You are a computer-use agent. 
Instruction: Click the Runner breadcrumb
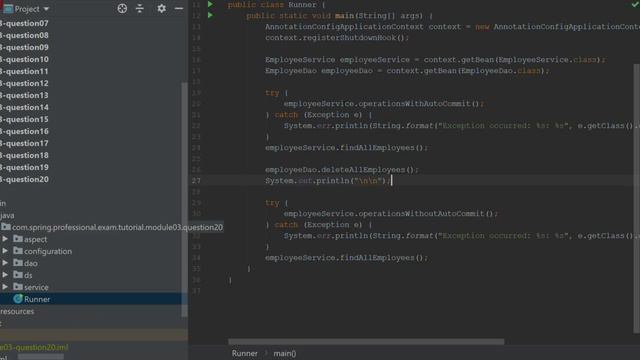[244, 353]
